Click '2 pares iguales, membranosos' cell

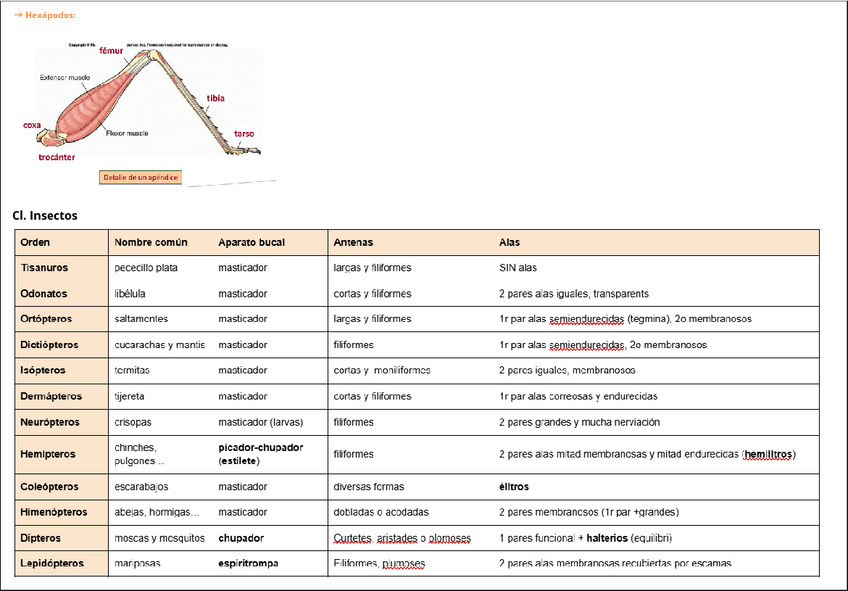[567, 370]
